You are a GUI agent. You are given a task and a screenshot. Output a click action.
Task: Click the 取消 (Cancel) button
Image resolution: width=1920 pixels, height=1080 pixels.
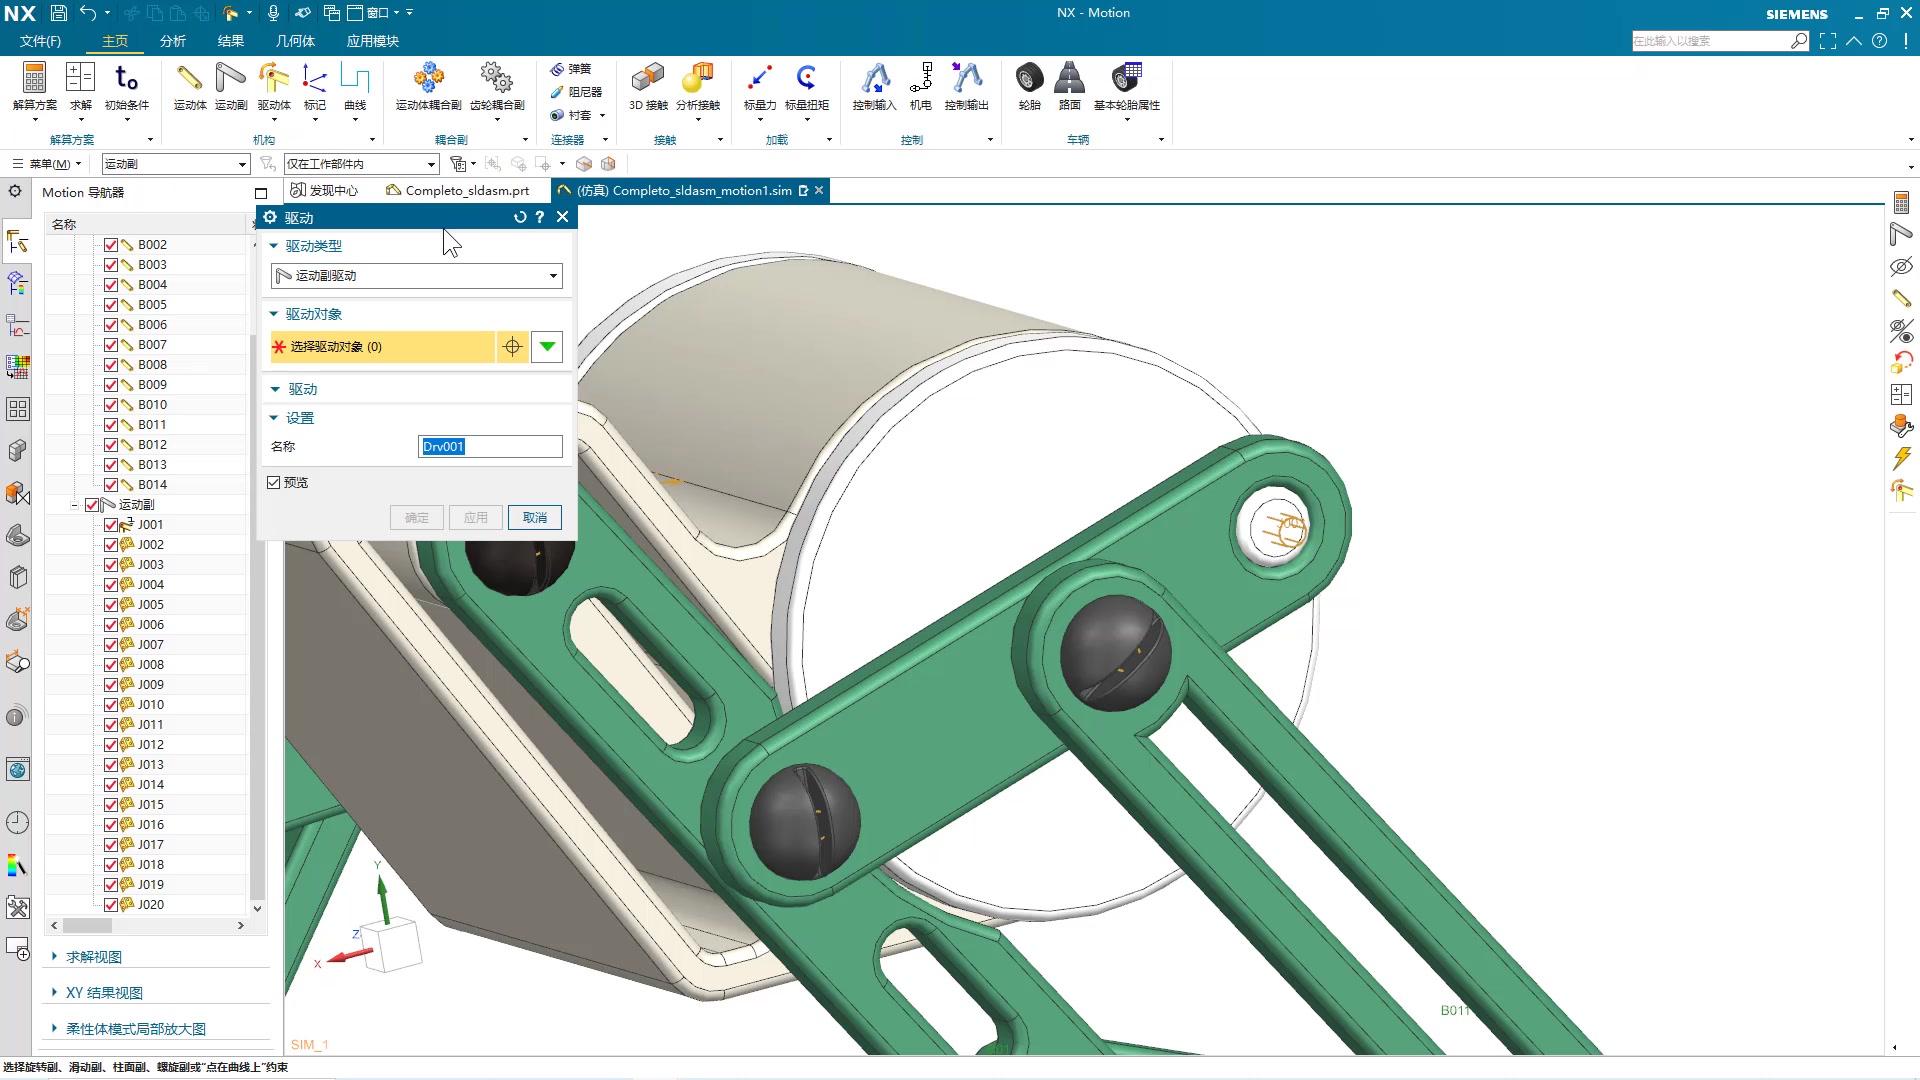click(534, 518)
